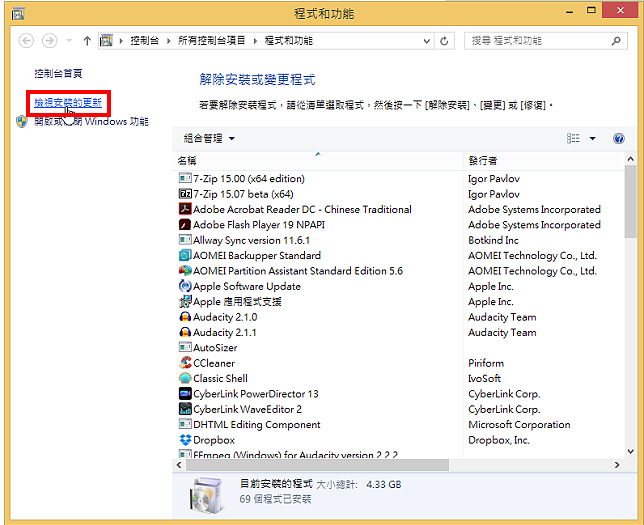Select Adobe Flash Player 19 NPAPI icon

click(x=185, y=224)
